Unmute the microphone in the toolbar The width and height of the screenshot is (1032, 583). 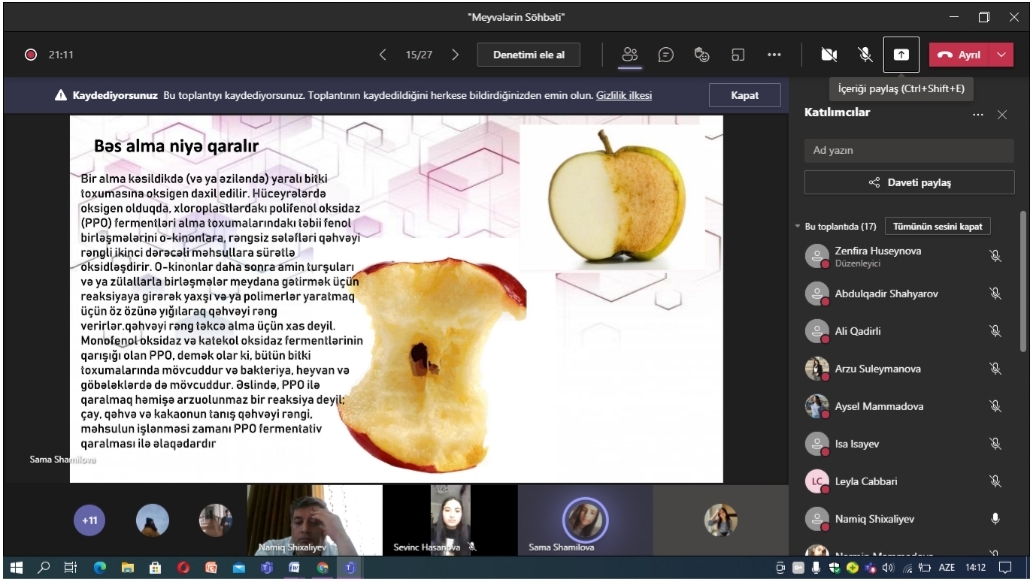click(x=864, y=55)
